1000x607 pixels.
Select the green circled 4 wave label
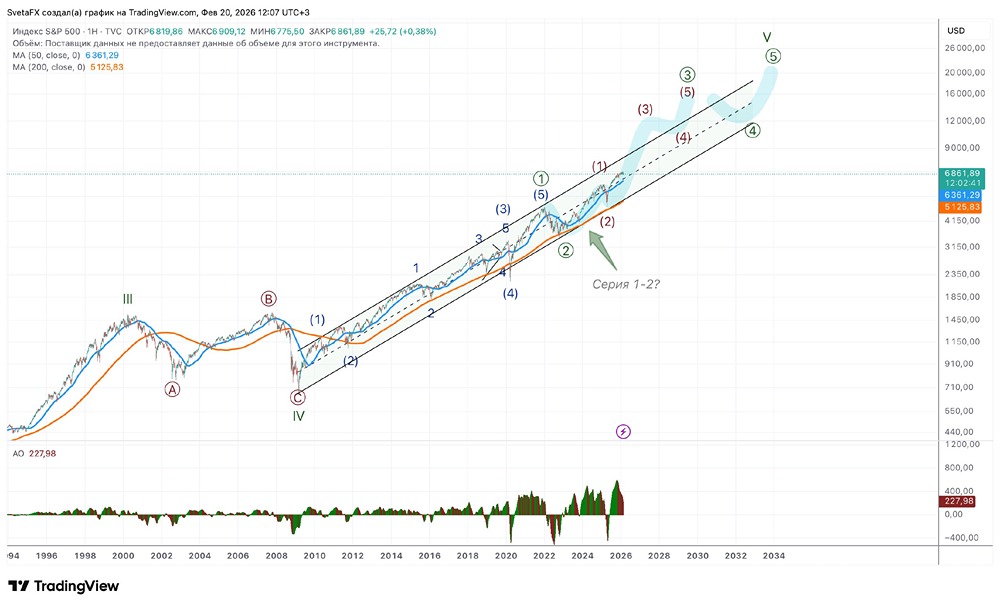(x=753, y=131)
